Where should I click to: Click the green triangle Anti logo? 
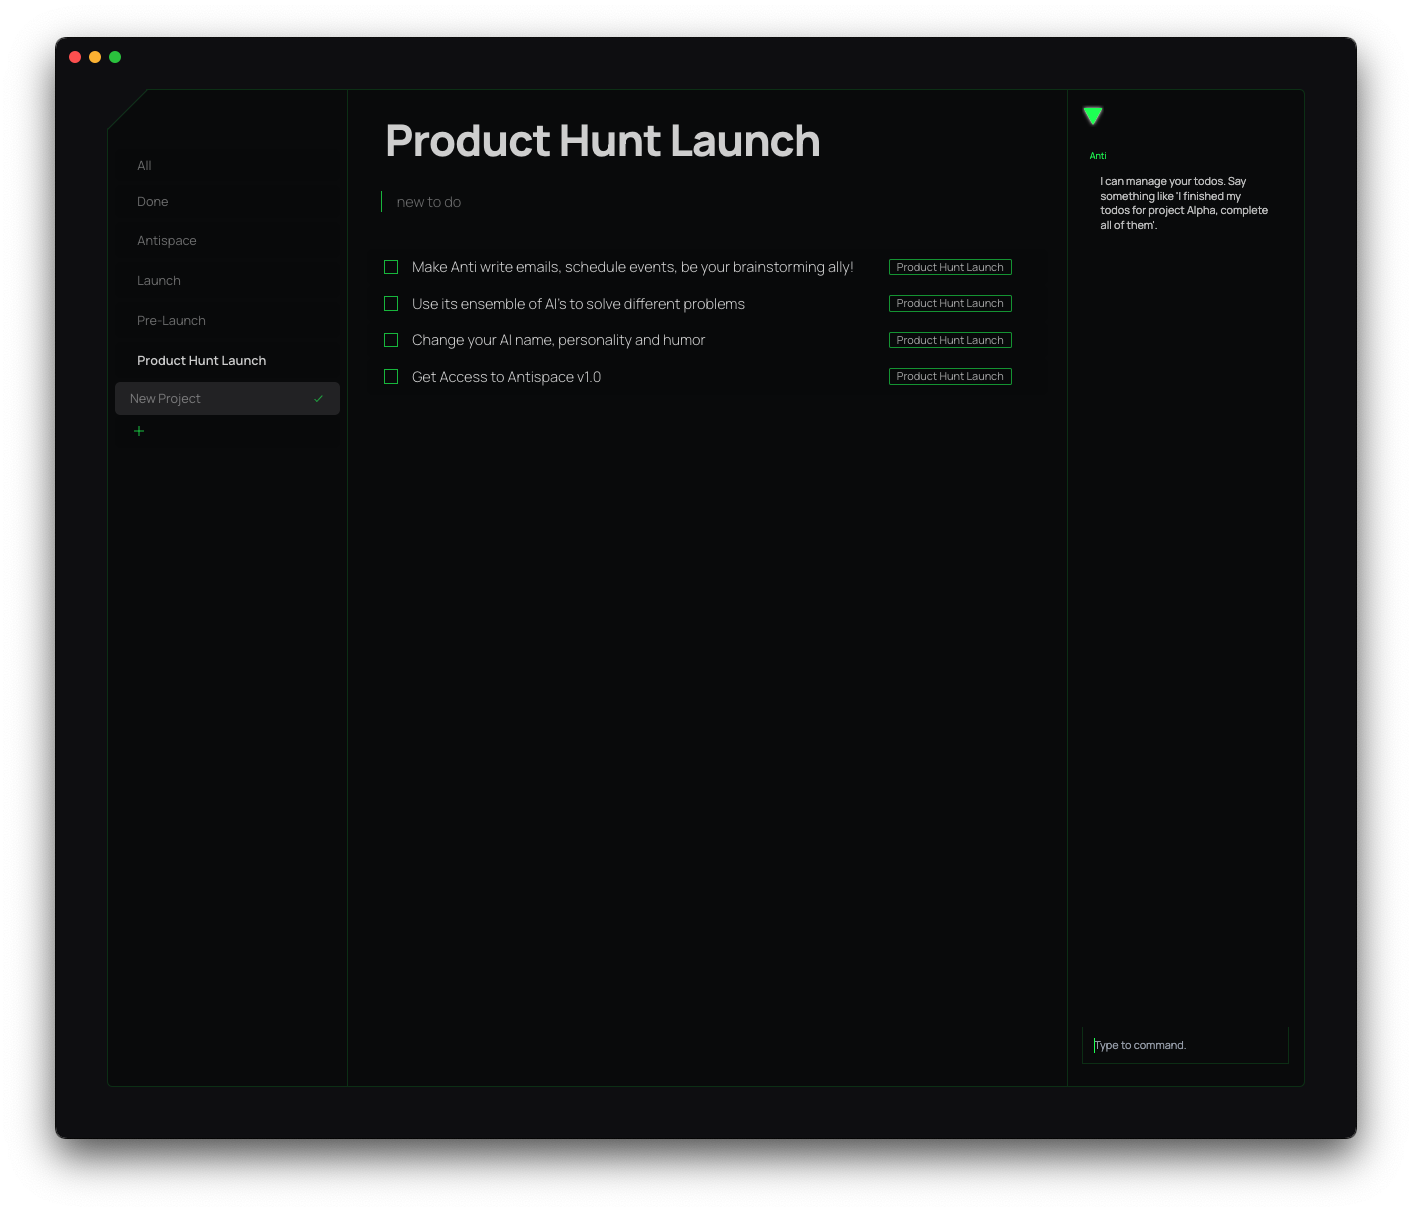pyautogui.click(x=1093, y=116)
